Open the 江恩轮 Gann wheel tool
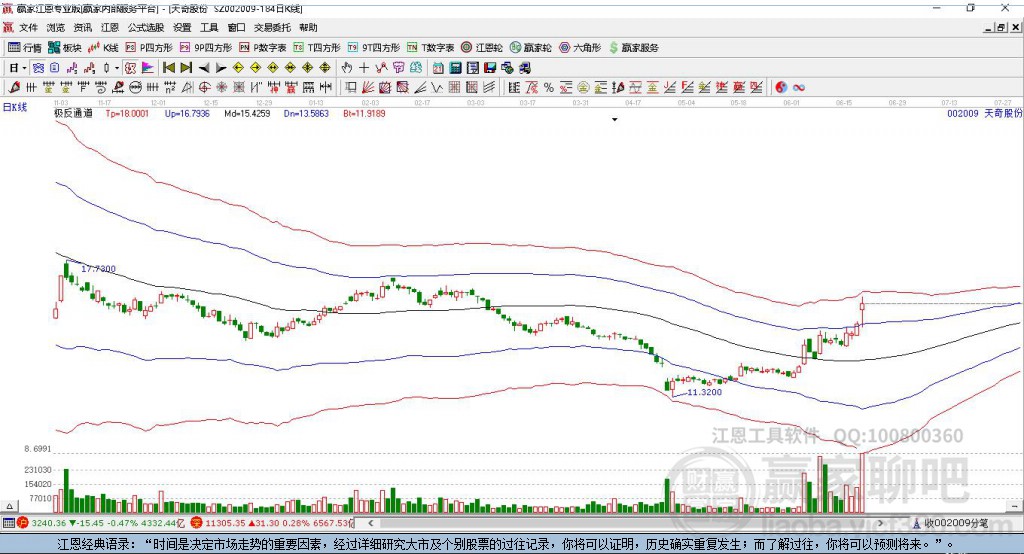Viewport: 1024px width, 554px height. click(x=482, y=48)
